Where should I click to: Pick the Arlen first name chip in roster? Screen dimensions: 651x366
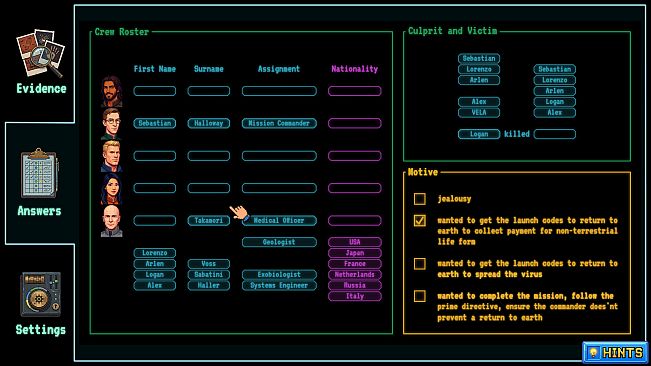(x=154, y=264)
